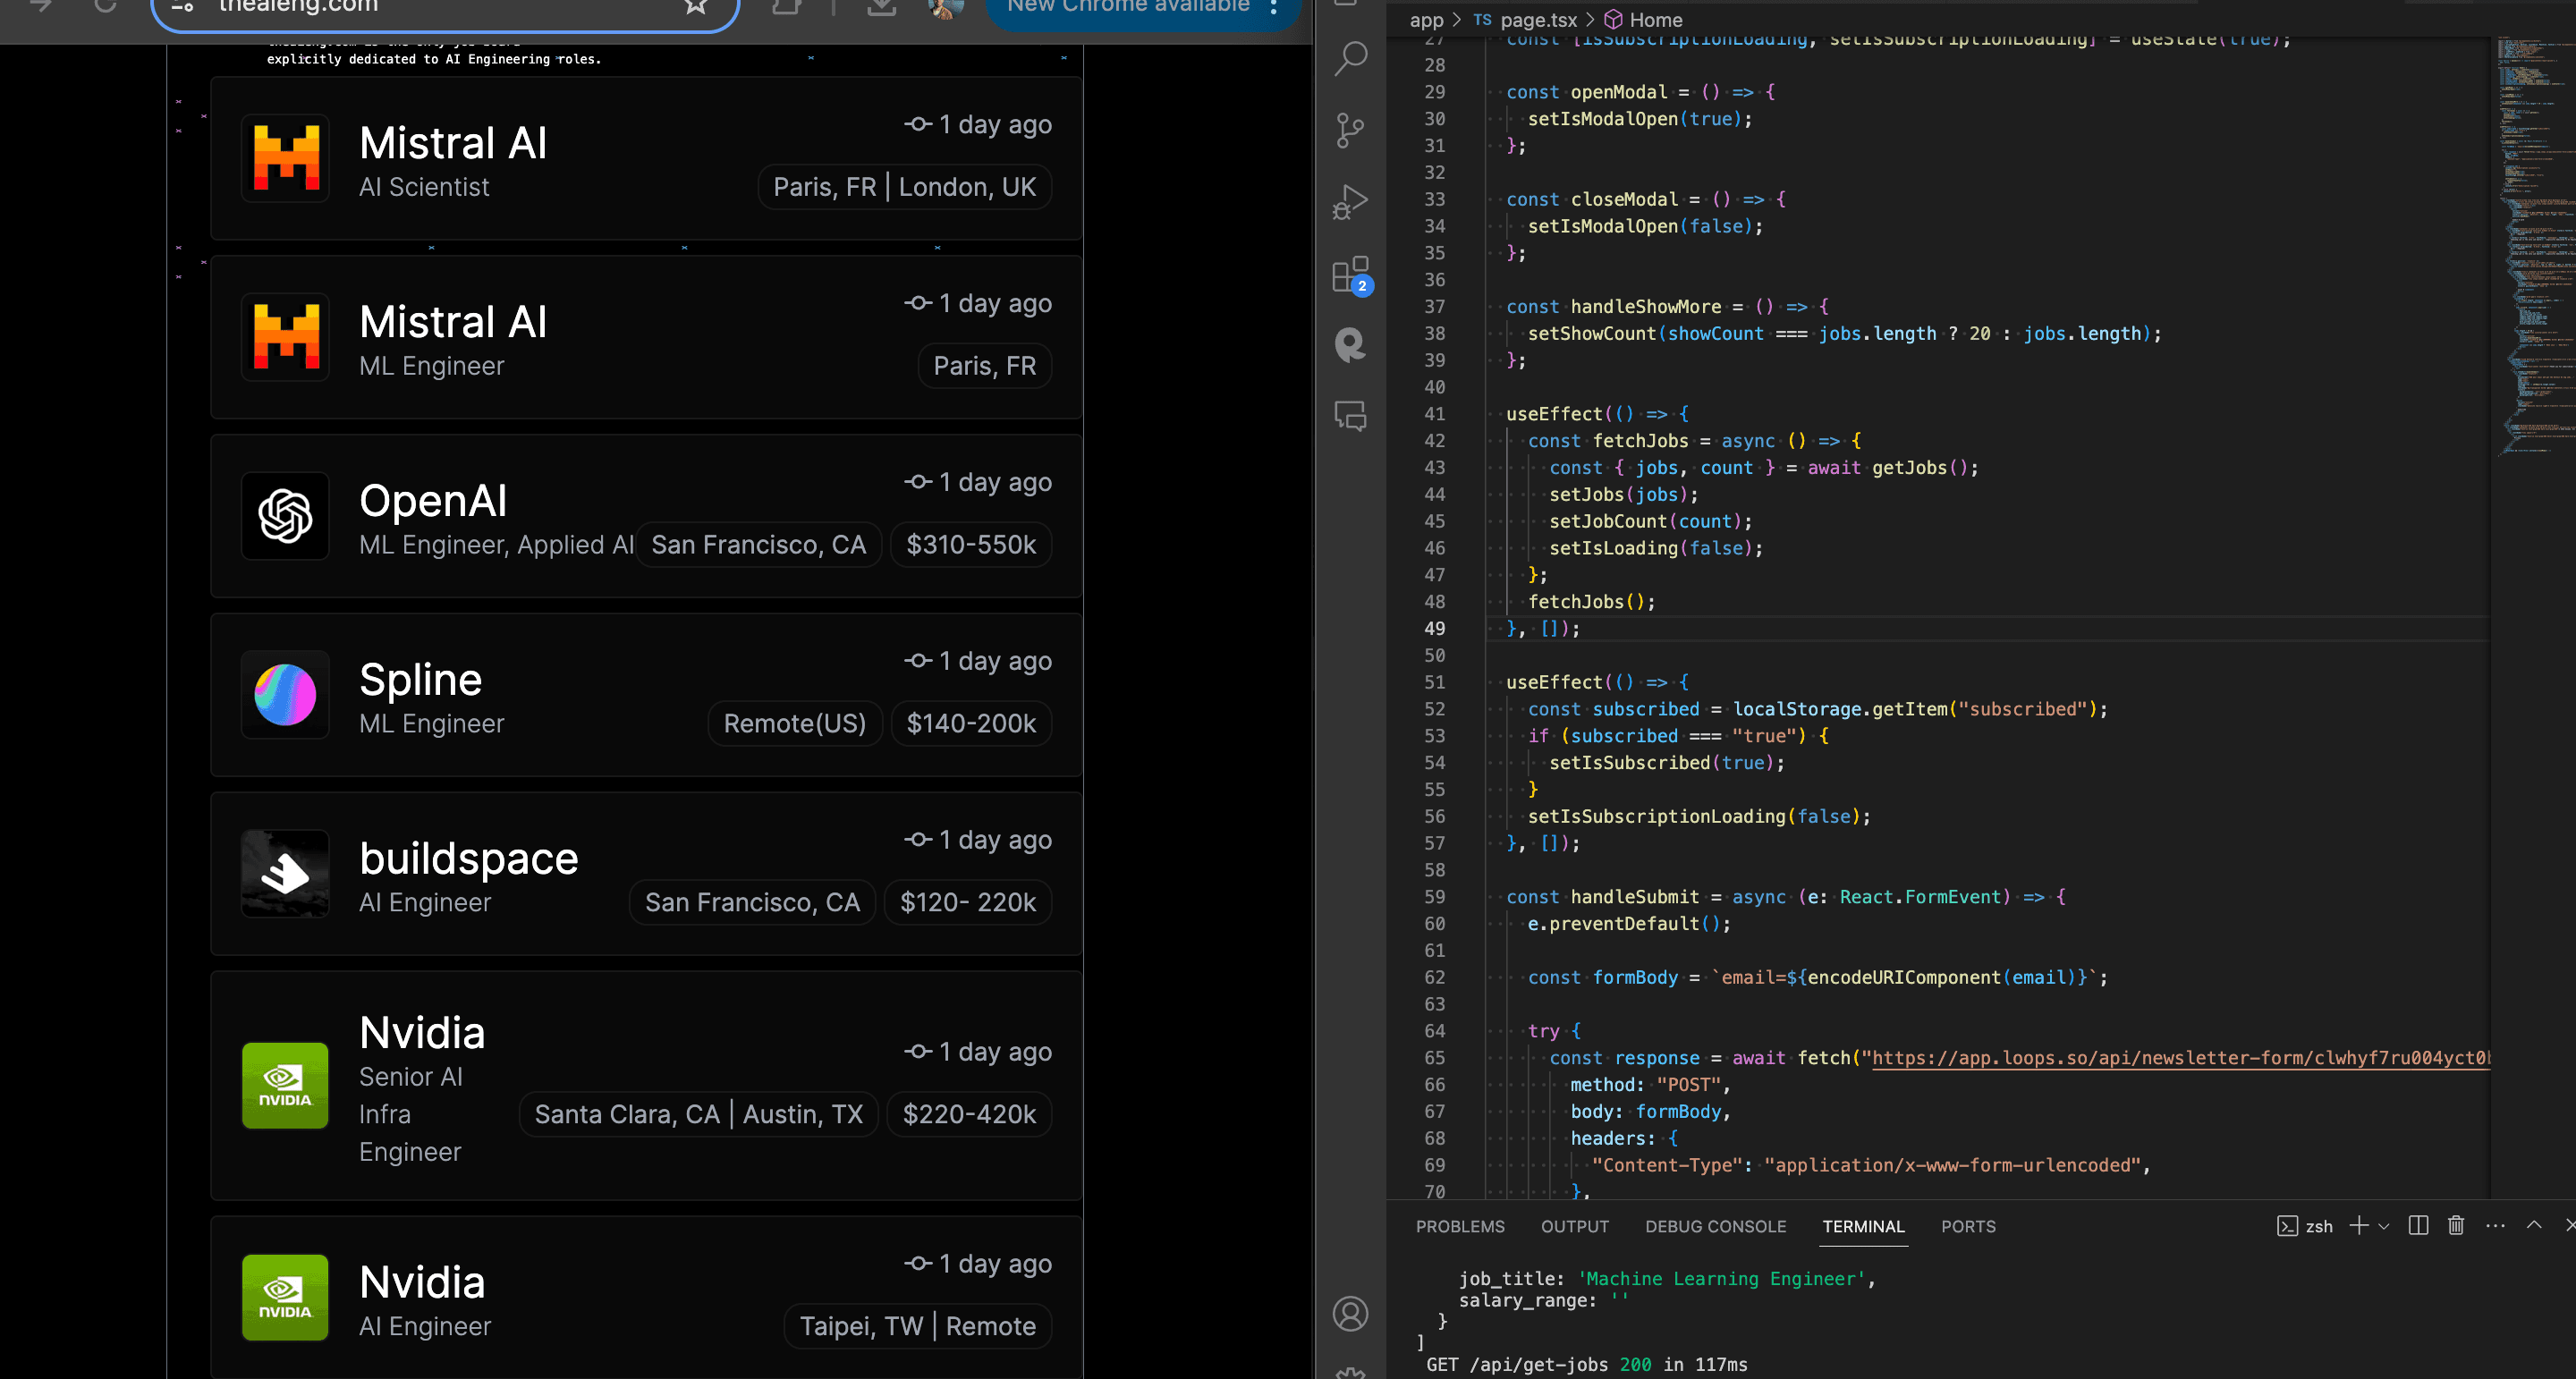The width and height of the screenshot is (2576, 1379).
Task: Click buildspace logo thumbnail
Action: (x=285, y=873)
